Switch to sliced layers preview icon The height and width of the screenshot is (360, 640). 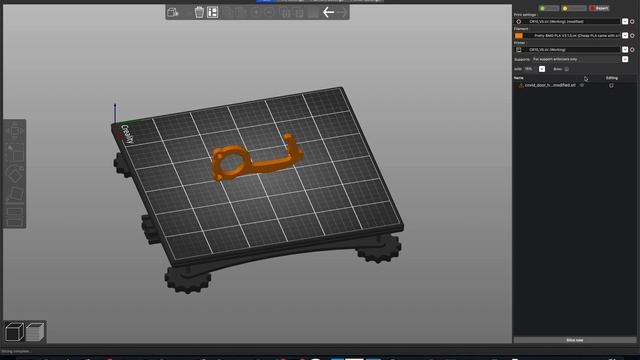(35, 331)
